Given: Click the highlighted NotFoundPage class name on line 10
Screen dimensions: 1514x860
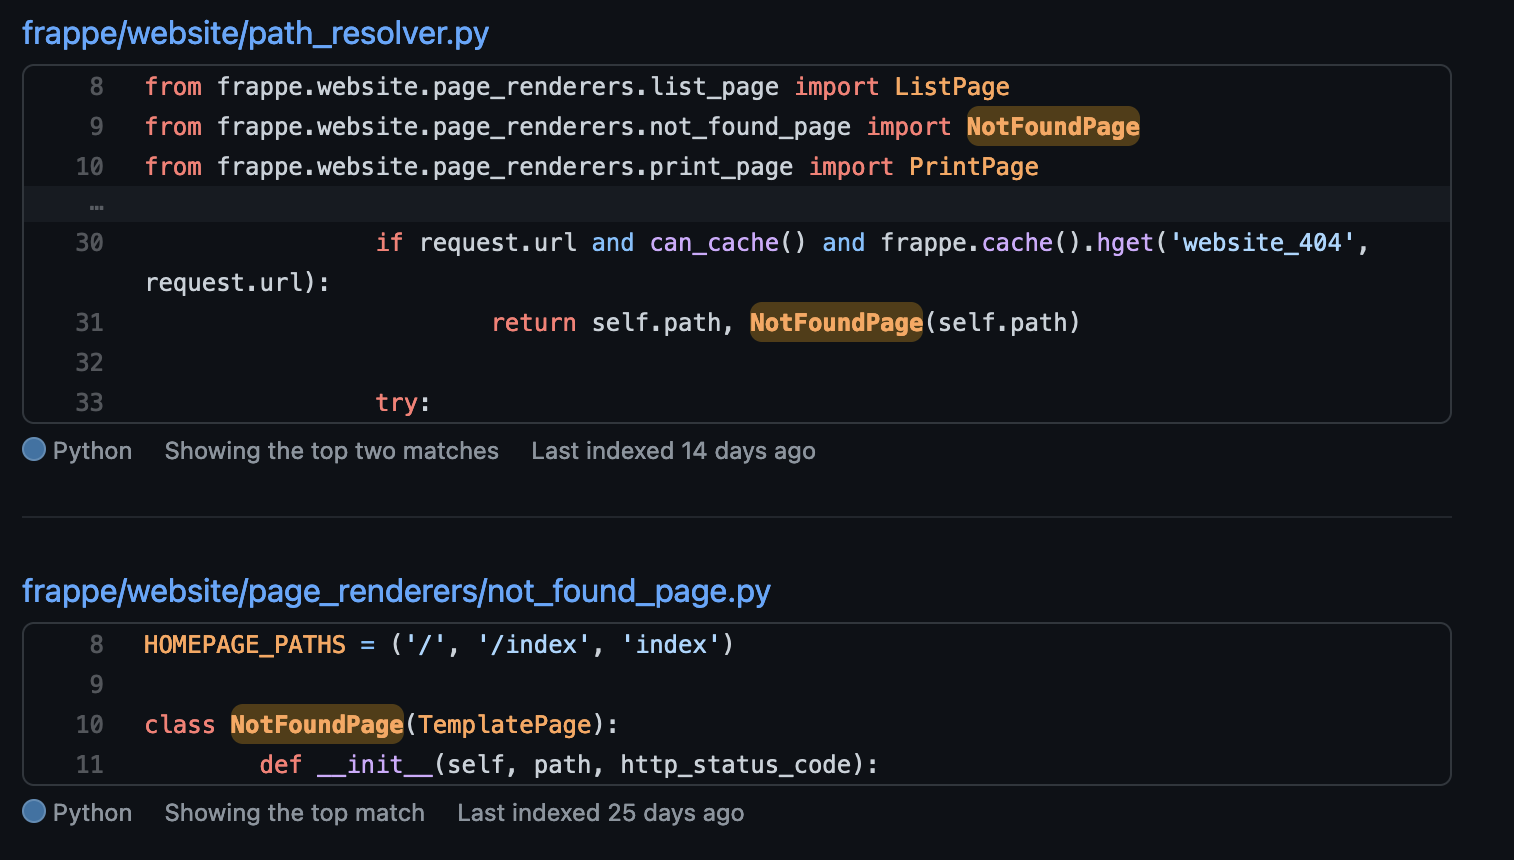Looking at the screenshot, I should (x=316, y=724).
